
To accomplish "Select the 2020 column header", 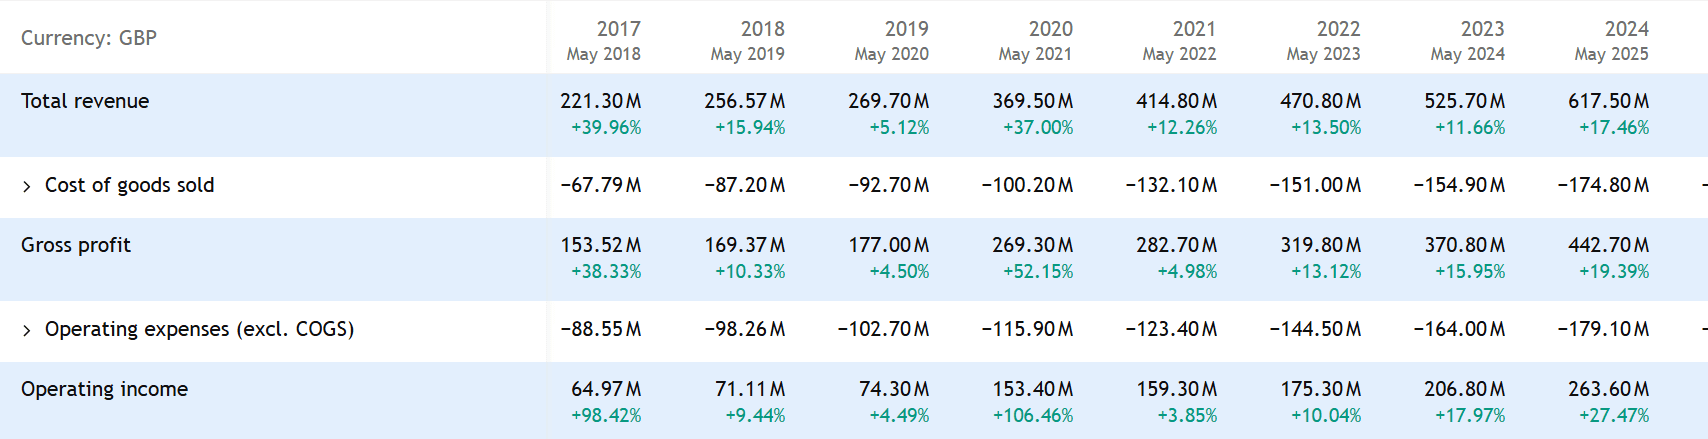I will [x=1049, y=30].
